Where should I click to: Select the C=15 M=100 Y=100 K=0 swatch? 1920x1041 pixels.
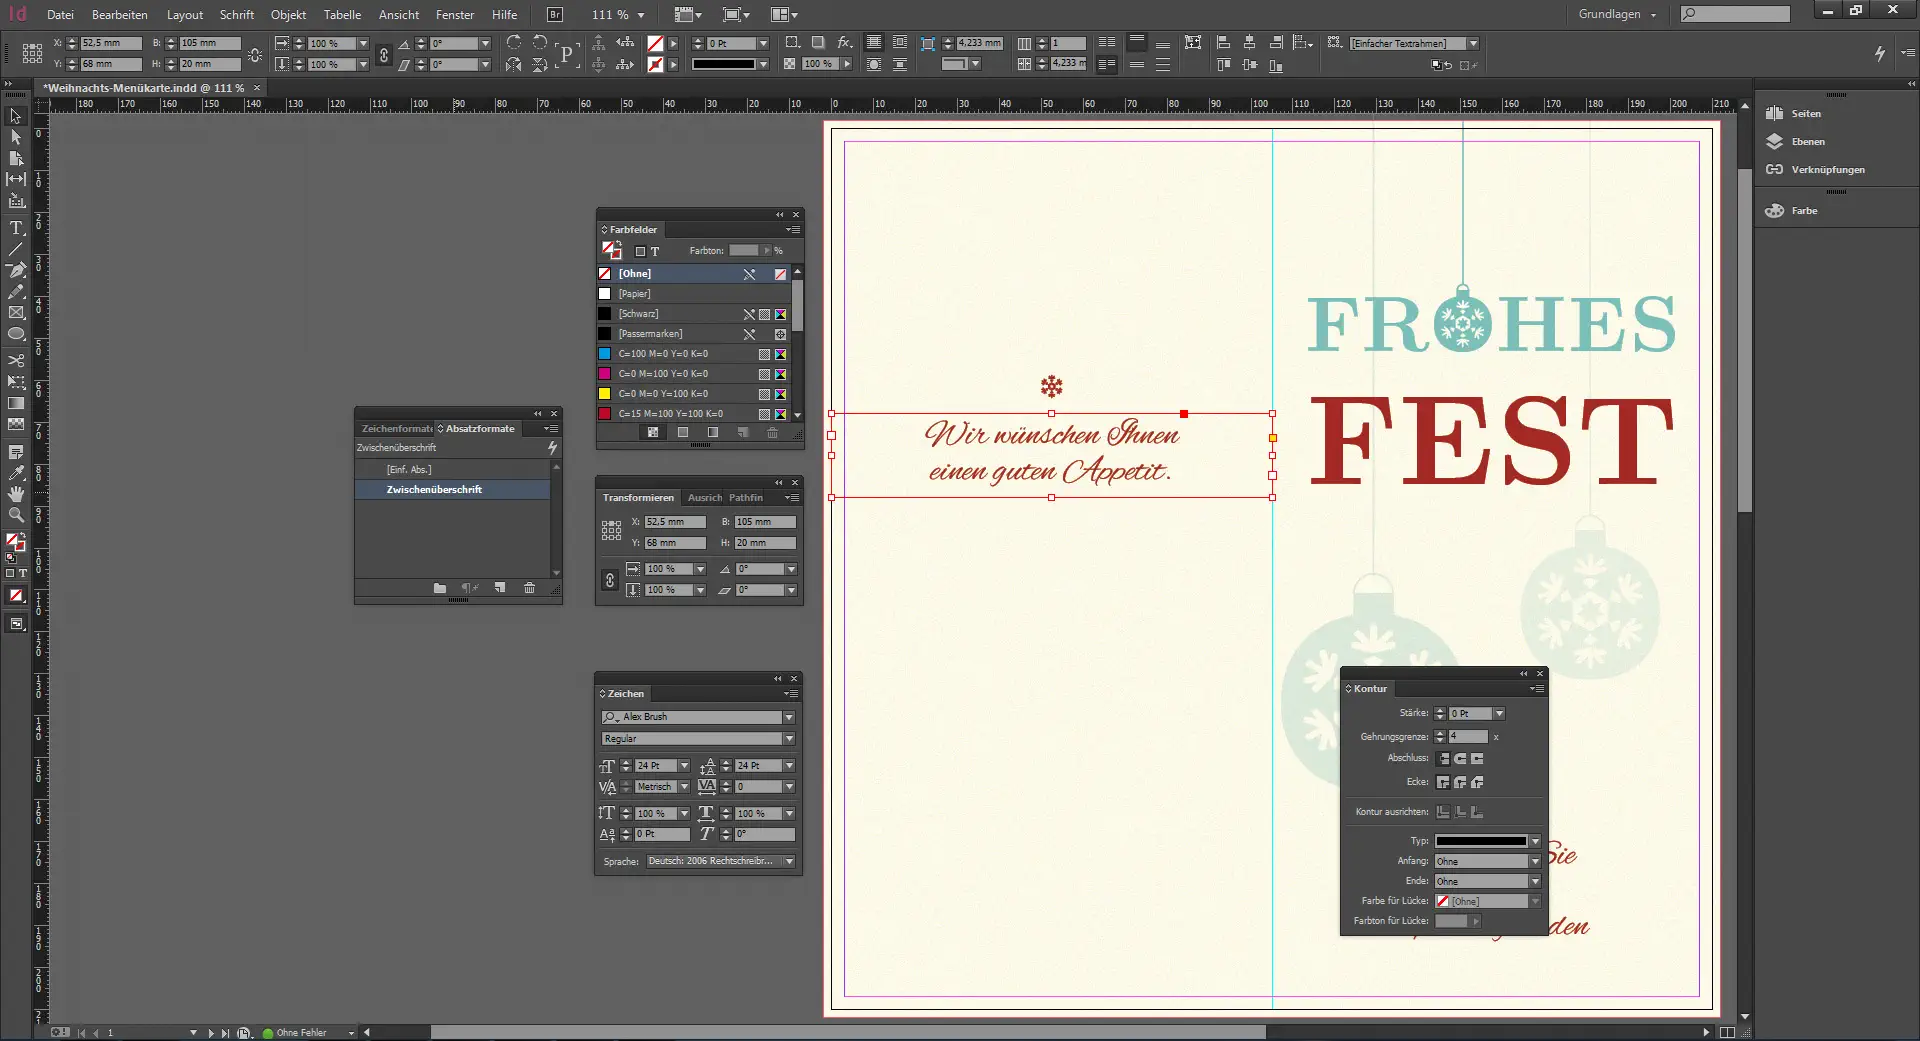tap(670, 414)
